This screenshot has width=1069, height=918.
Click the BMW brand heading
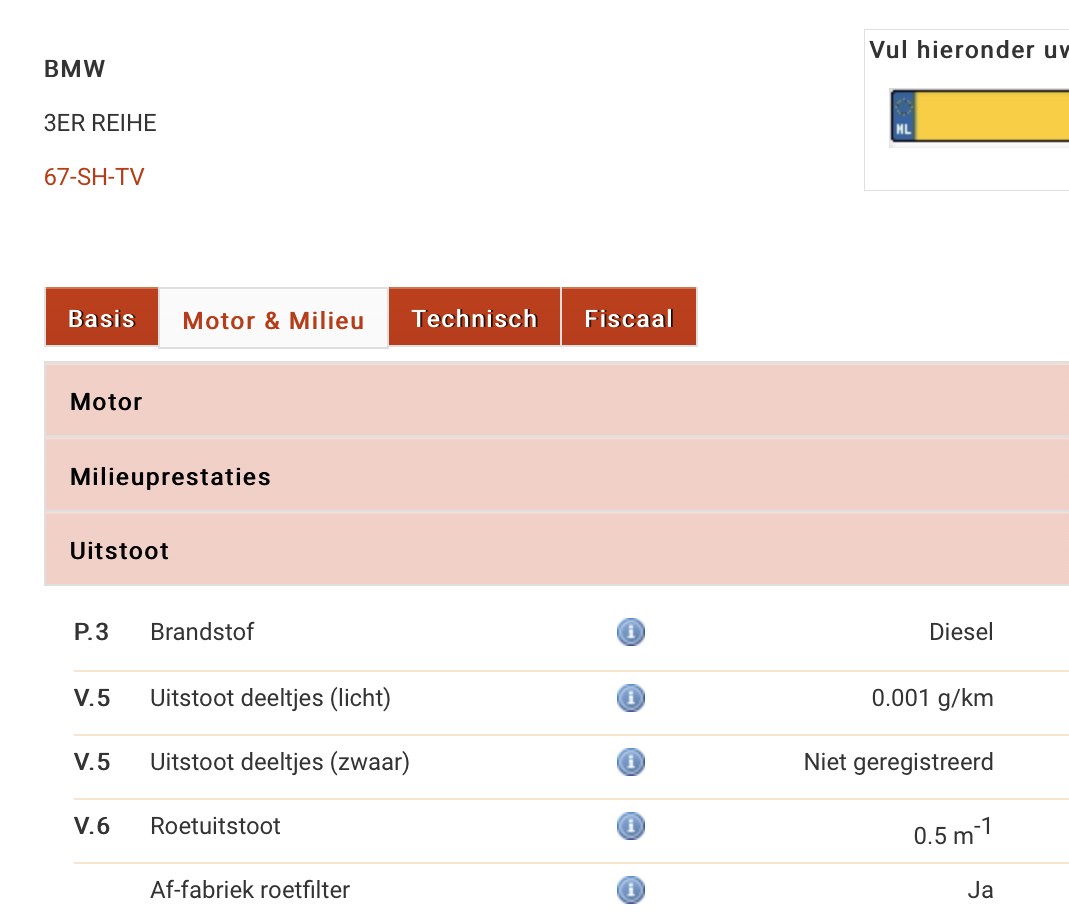point(74,69)
